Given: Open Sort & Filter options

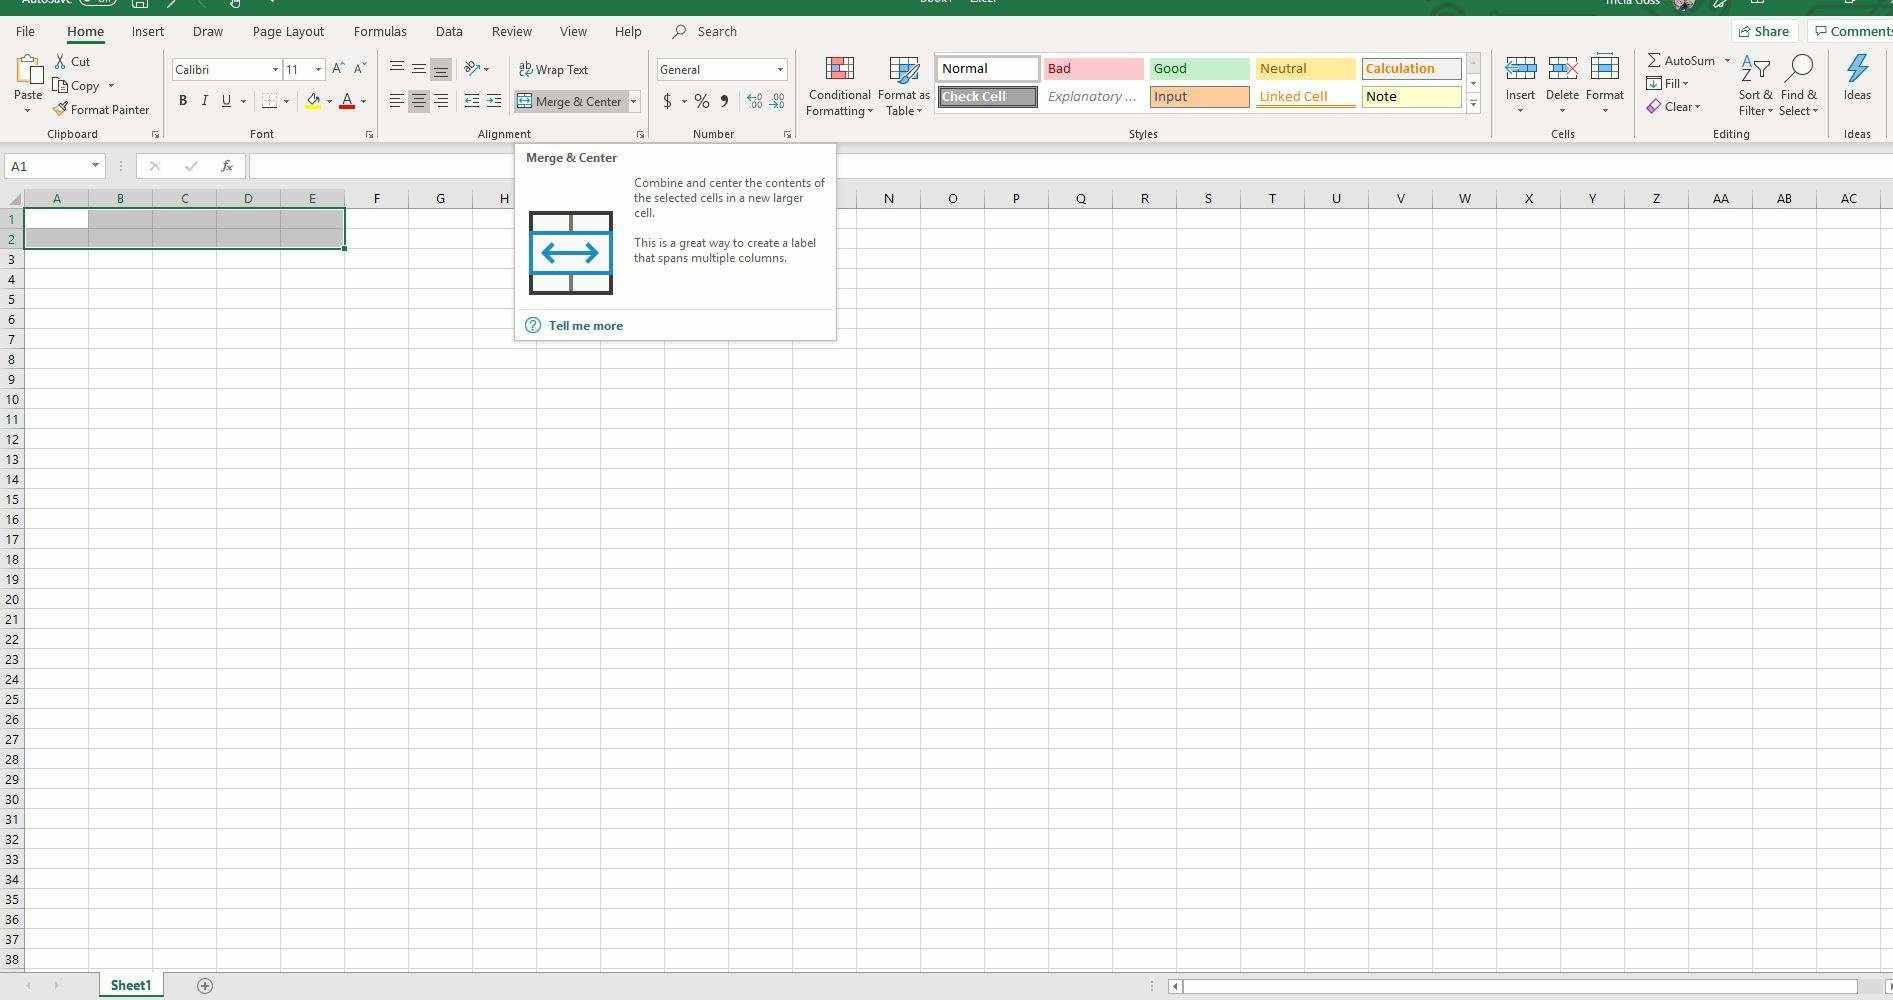Looking at the screenshot, I should pos(1755,85).
